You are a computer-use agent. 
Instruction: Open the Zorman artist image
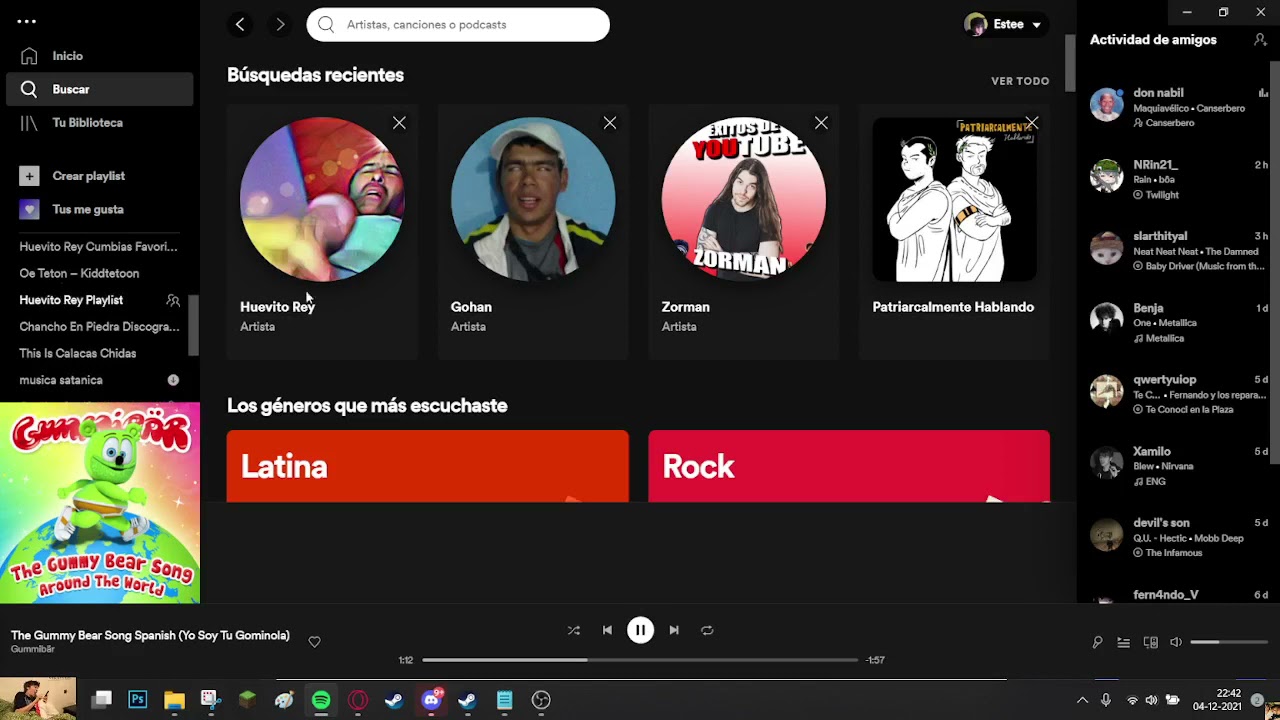(744, 199)
